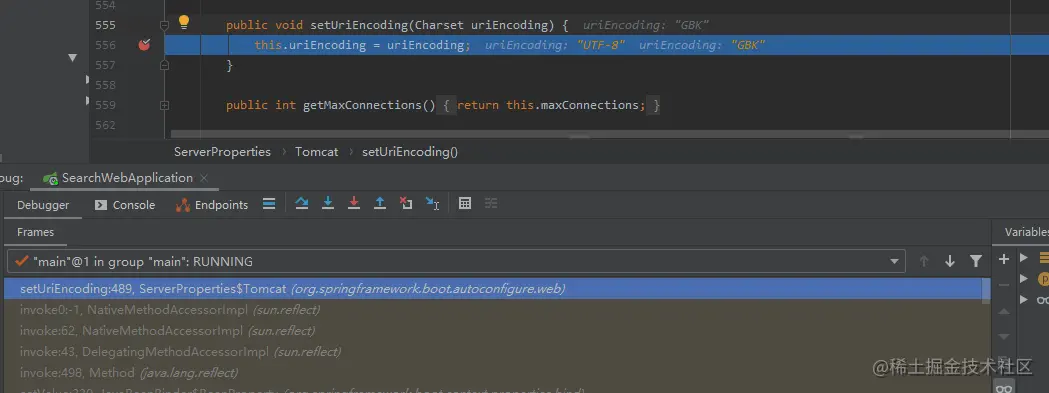Open the Console tab
Image resolution: width=1049 pixels, height=393 pixels.
click(x=125, y=205)
